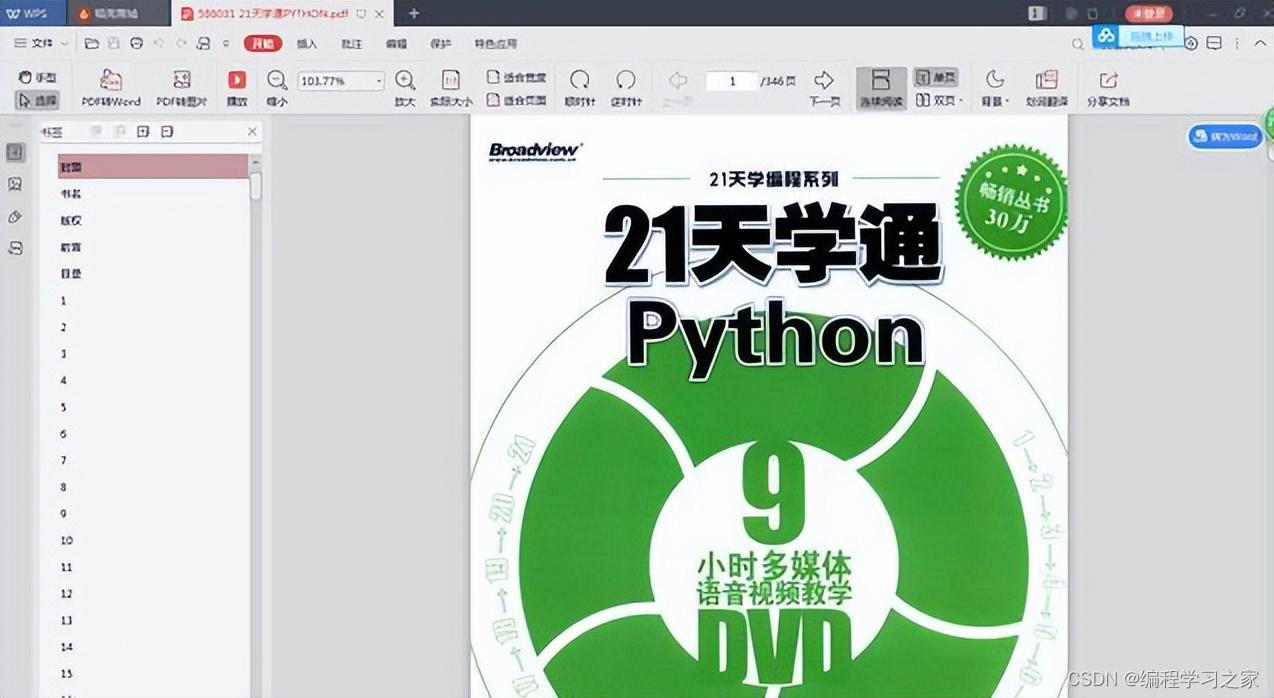Click the bookmark panel scrollbar thumb
Viewport: 1274px width, 698px height.
256,186
